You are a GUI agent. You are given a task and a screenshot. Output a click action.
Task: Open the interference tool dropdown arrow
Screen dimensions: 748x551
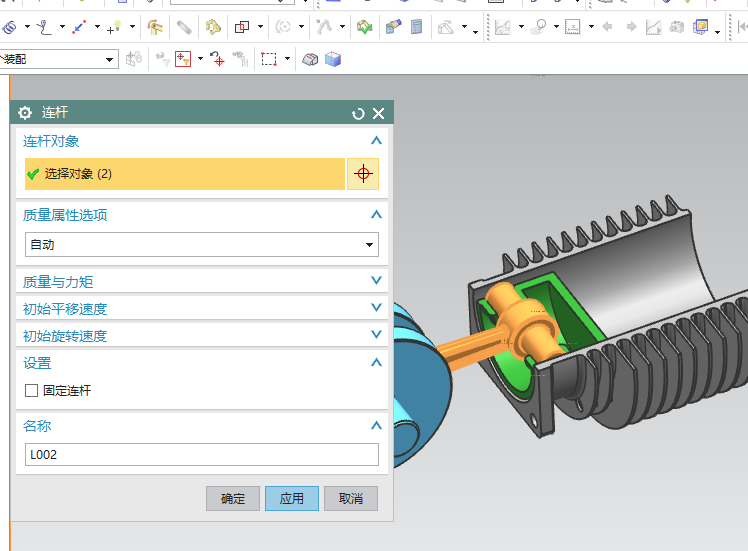260,27
